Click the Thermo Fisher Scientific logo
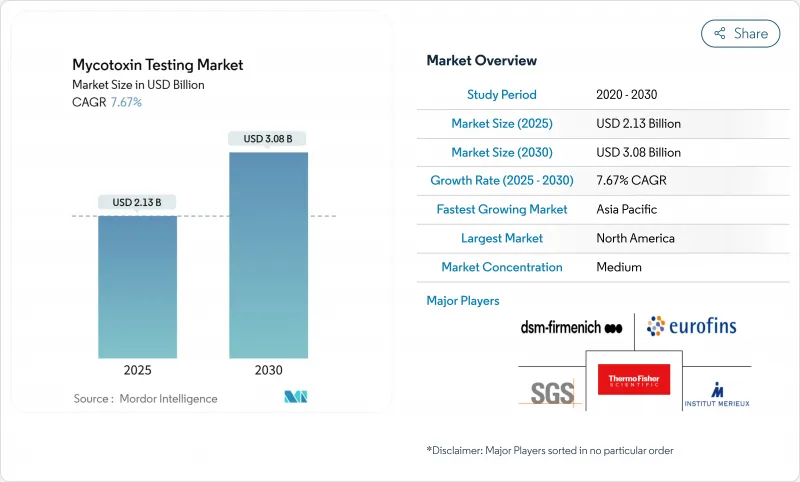Image resolution: width=800 pixels, height=482 pixels. click(x=633, y=380)
